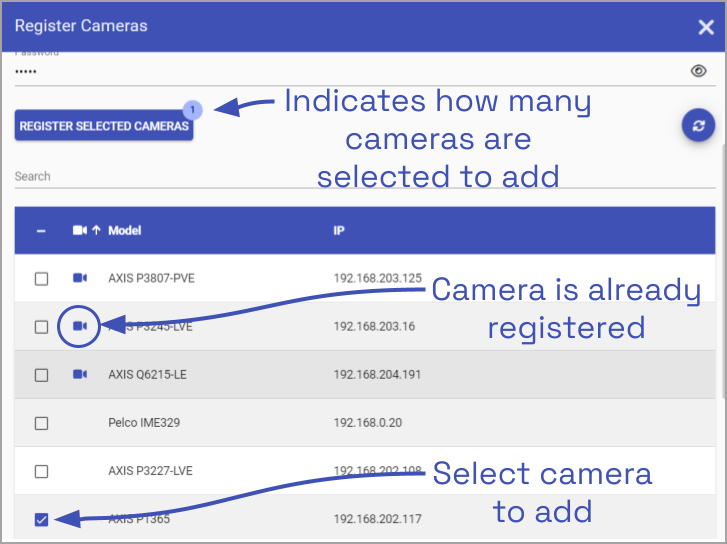This screenshot has width=727, height=544.
Task: Sort table by Model column header
Action: tap(125, 230)
